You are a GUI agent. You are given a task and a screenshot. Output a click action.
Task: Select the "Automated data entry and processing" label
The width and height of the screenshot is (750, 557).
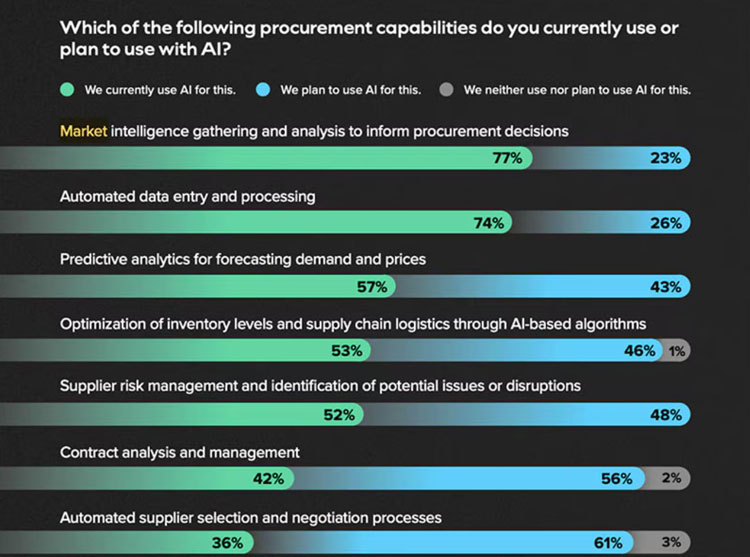tap(187, 196)
